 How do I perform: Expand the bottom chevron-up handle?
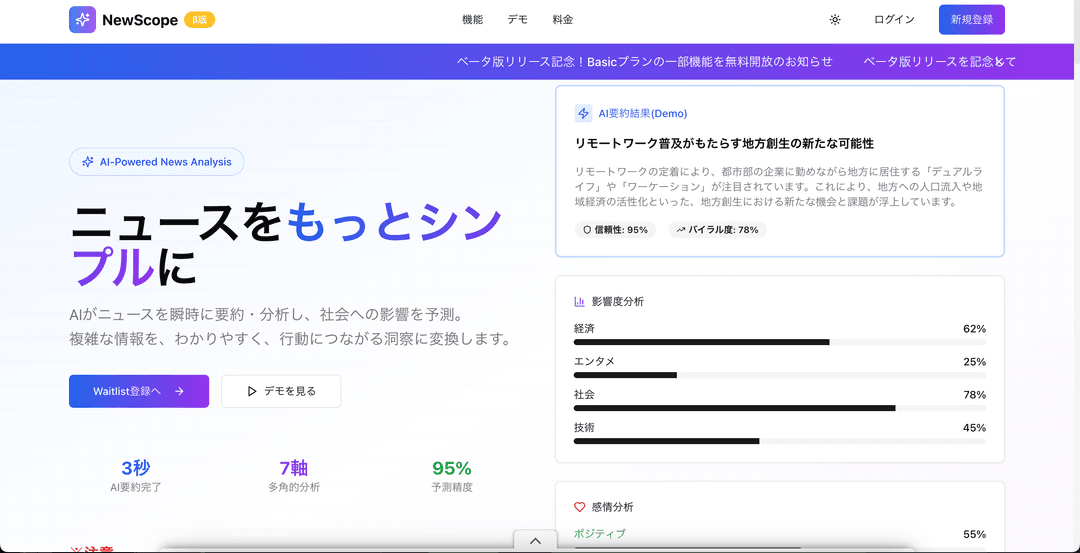[535, 541]
